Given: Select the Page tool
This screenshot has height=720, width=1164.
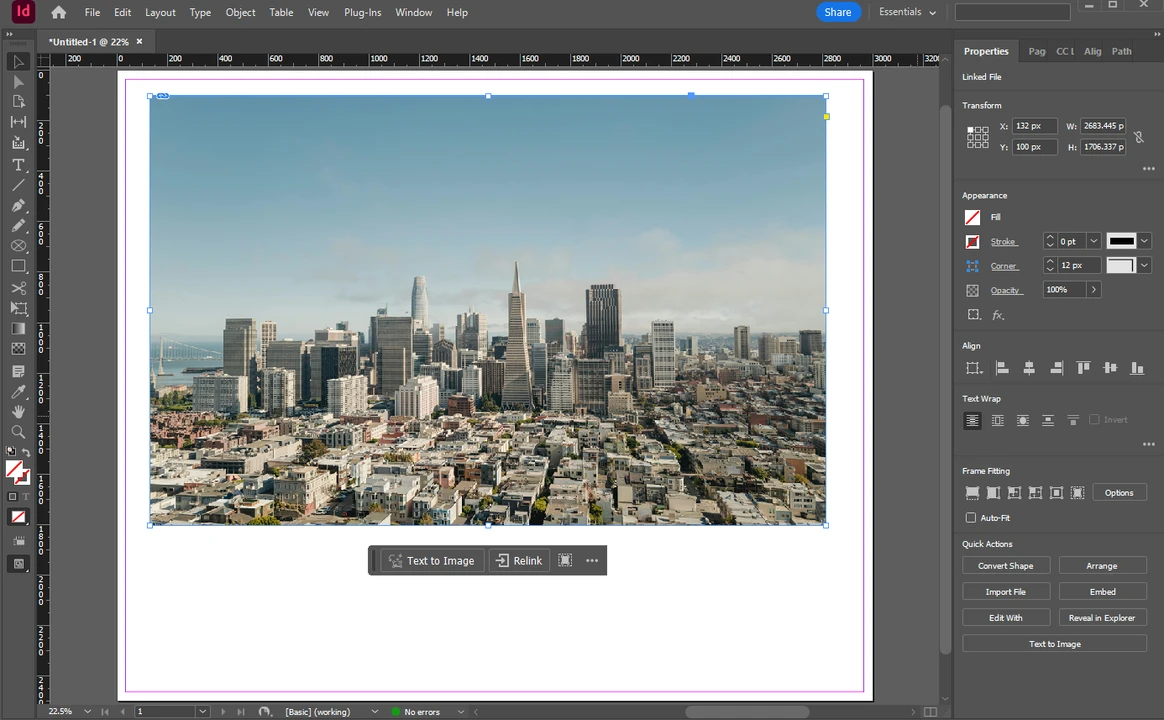Looking at the screenshot, I should [x=19, y=102].
